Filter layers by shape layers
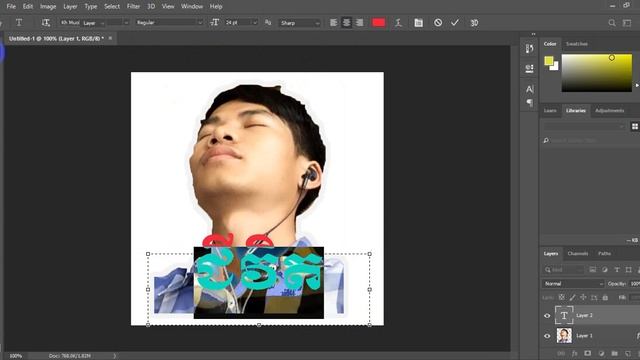Image resolution: width=640 pixels, height=360 pixels. (x=629, y=270)
